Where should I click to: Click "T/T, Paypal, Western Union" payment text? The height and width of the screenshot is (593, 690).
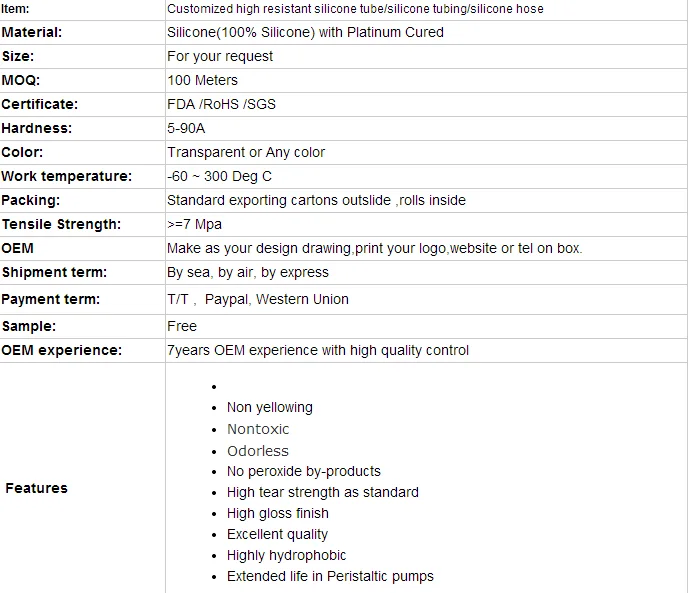[258, 299]
